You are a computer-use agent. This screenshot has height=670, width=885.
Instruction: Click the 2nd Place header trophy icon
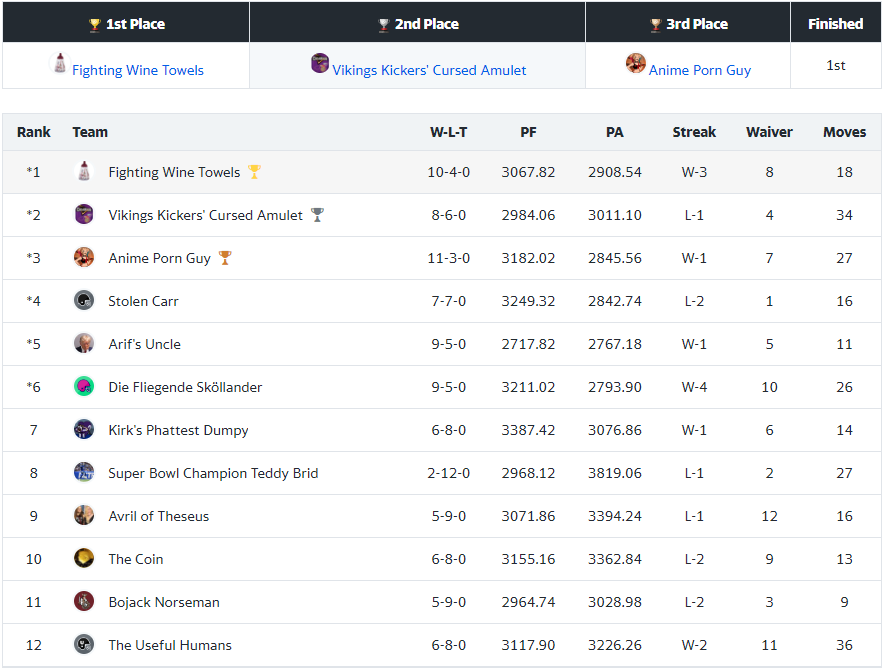coord(384,25)
